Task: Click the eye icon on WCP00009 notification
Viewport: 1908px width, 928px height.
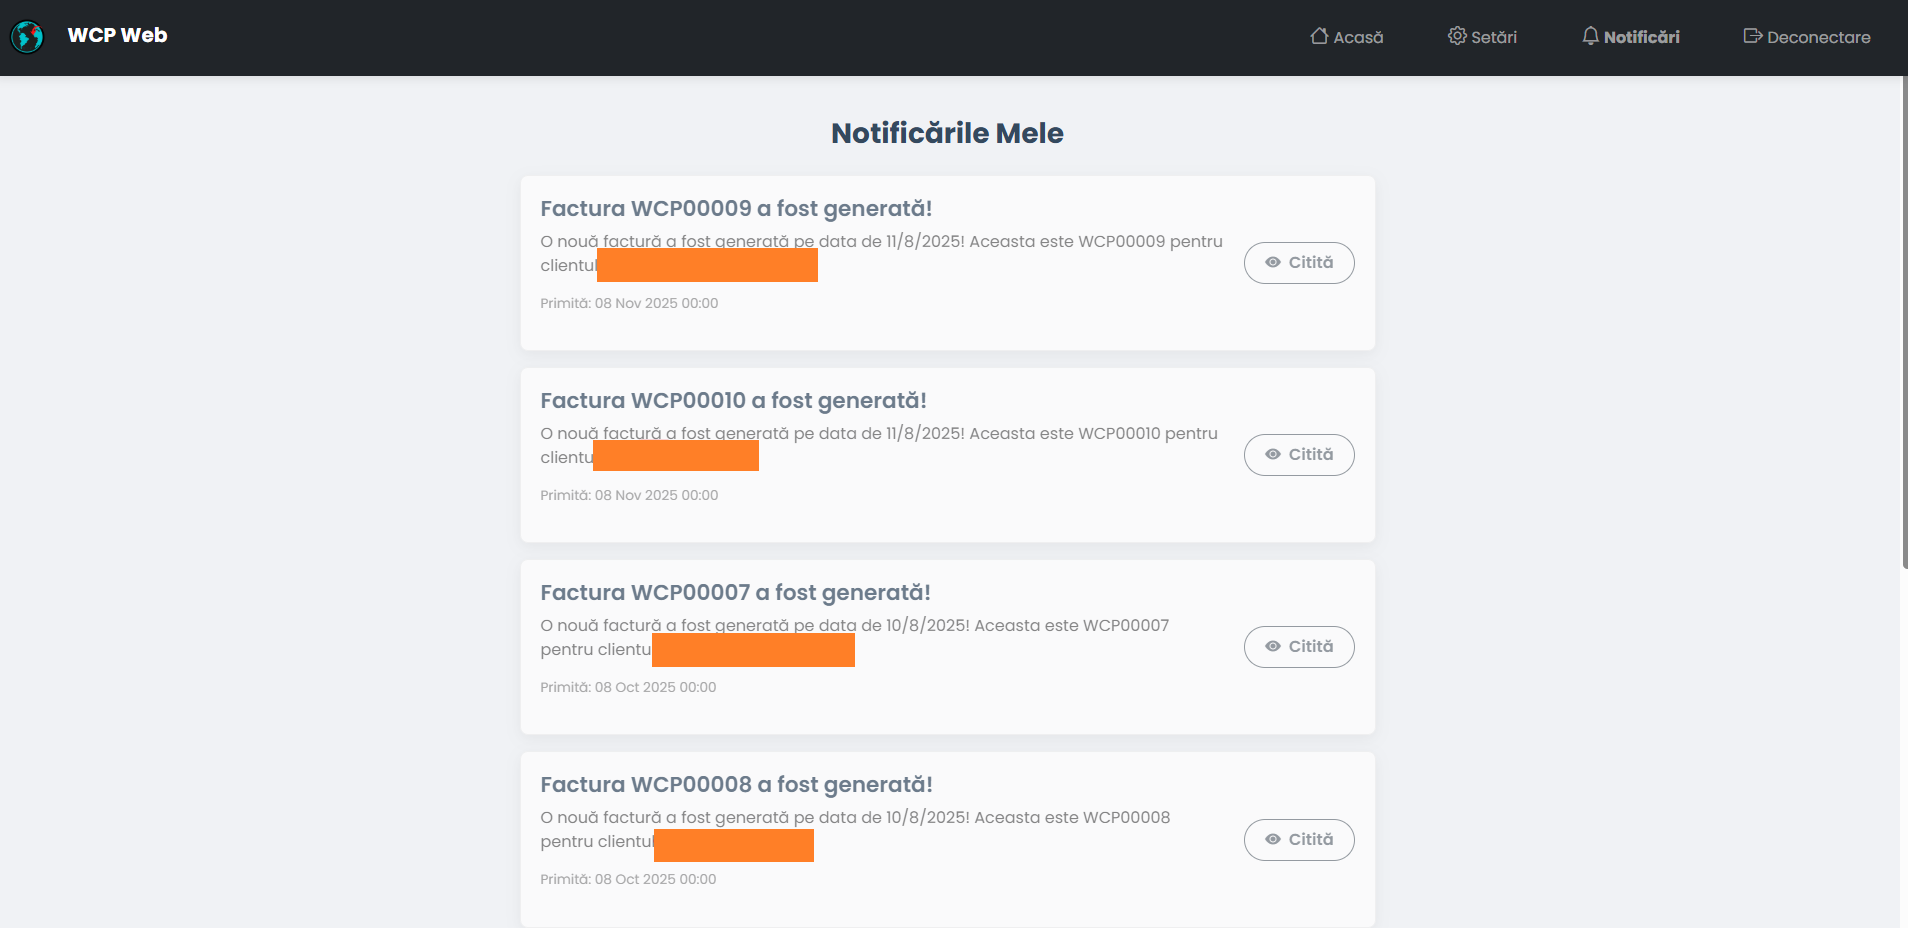Action: pyautogui.click(x=1273, y=262)
